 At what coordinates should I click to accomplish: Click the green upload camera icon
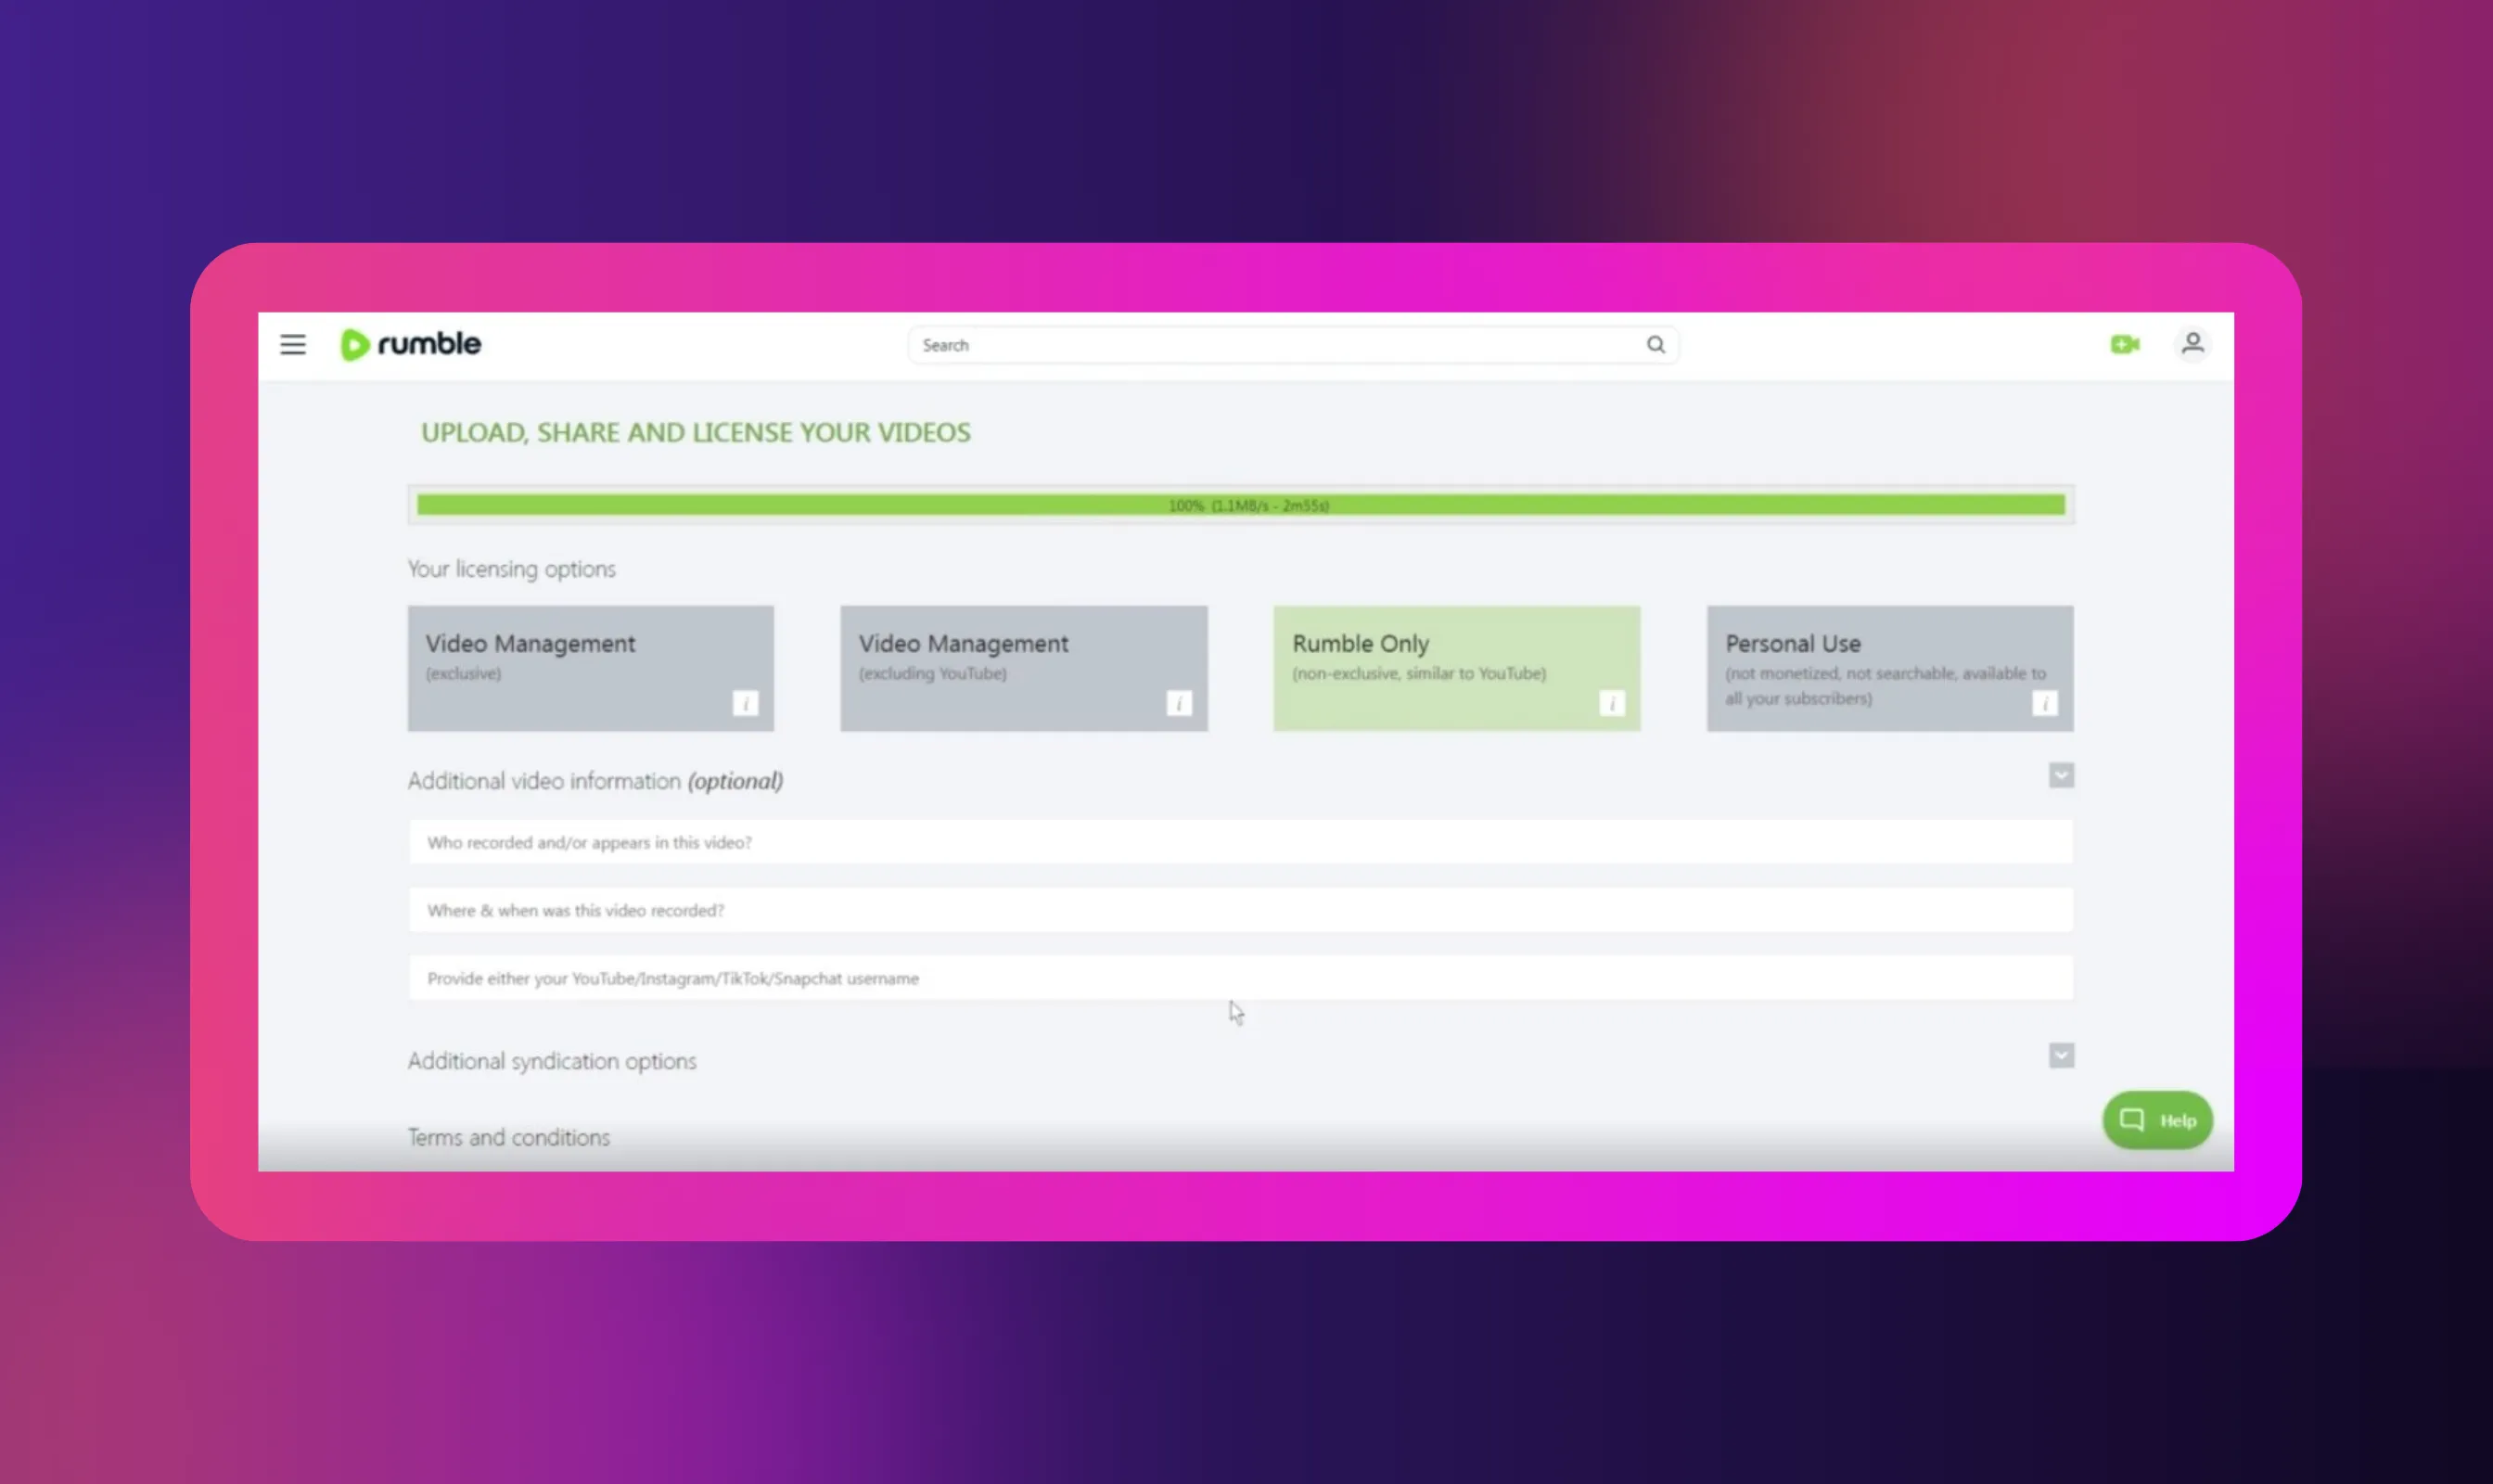click(2124, 344)
